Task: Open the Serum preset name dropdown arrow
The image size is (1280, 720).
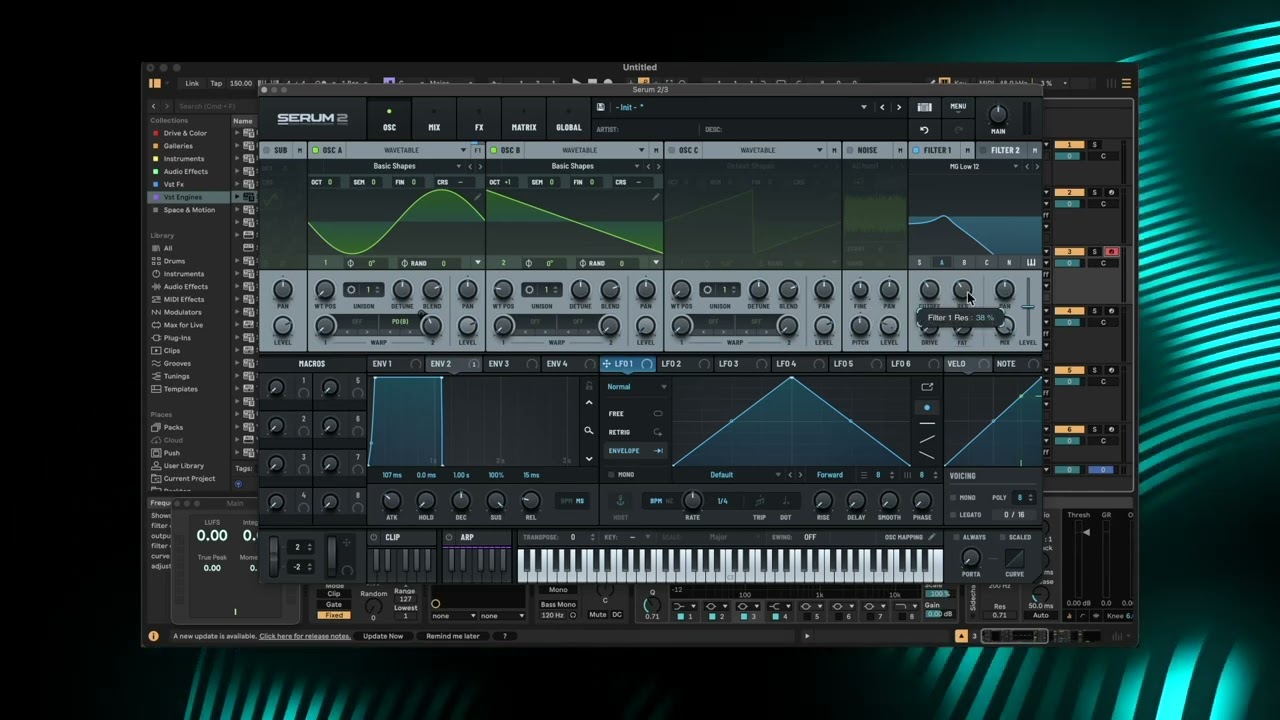Action: 864,107
